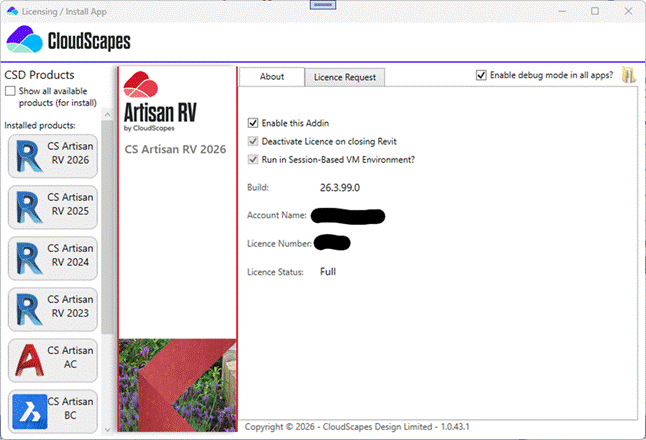Select CS Artisan RV 2026 product
The width and height of the screenshot is (646, 440).
52,157
